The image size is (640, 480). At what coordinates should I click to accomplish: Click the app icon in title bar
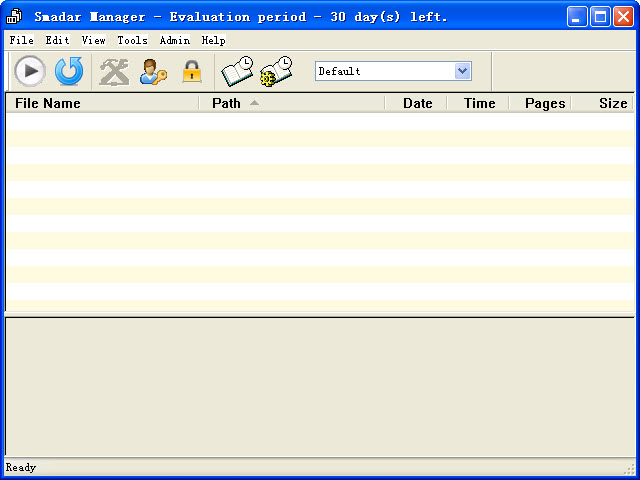[15, 17]
